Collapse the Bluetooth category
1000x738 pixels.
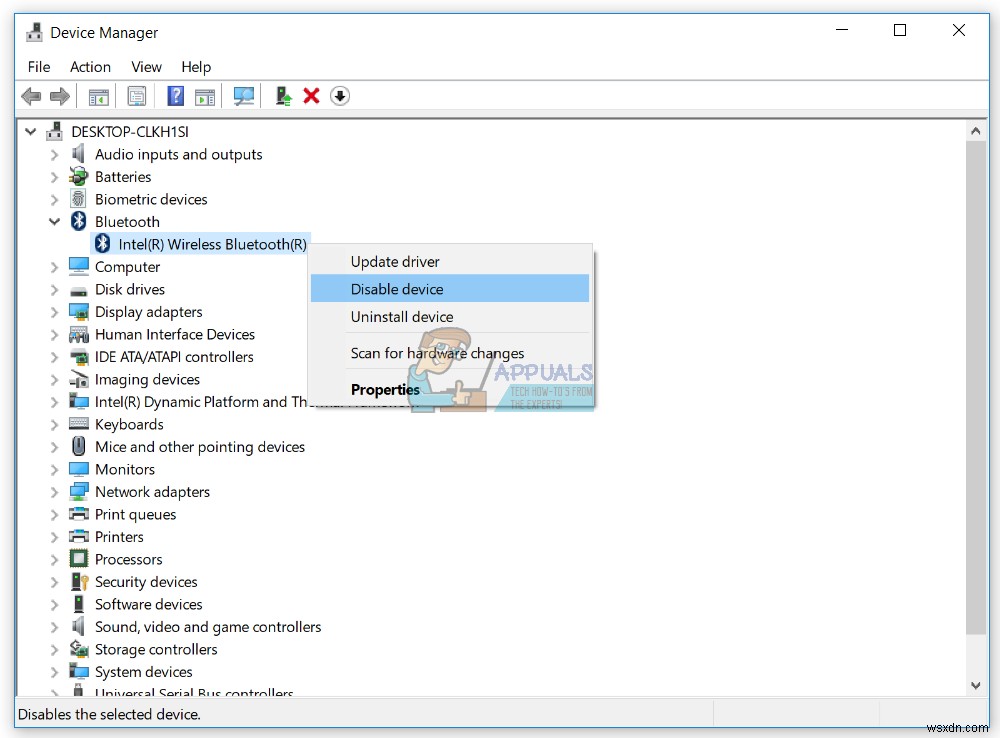[55, 221]
